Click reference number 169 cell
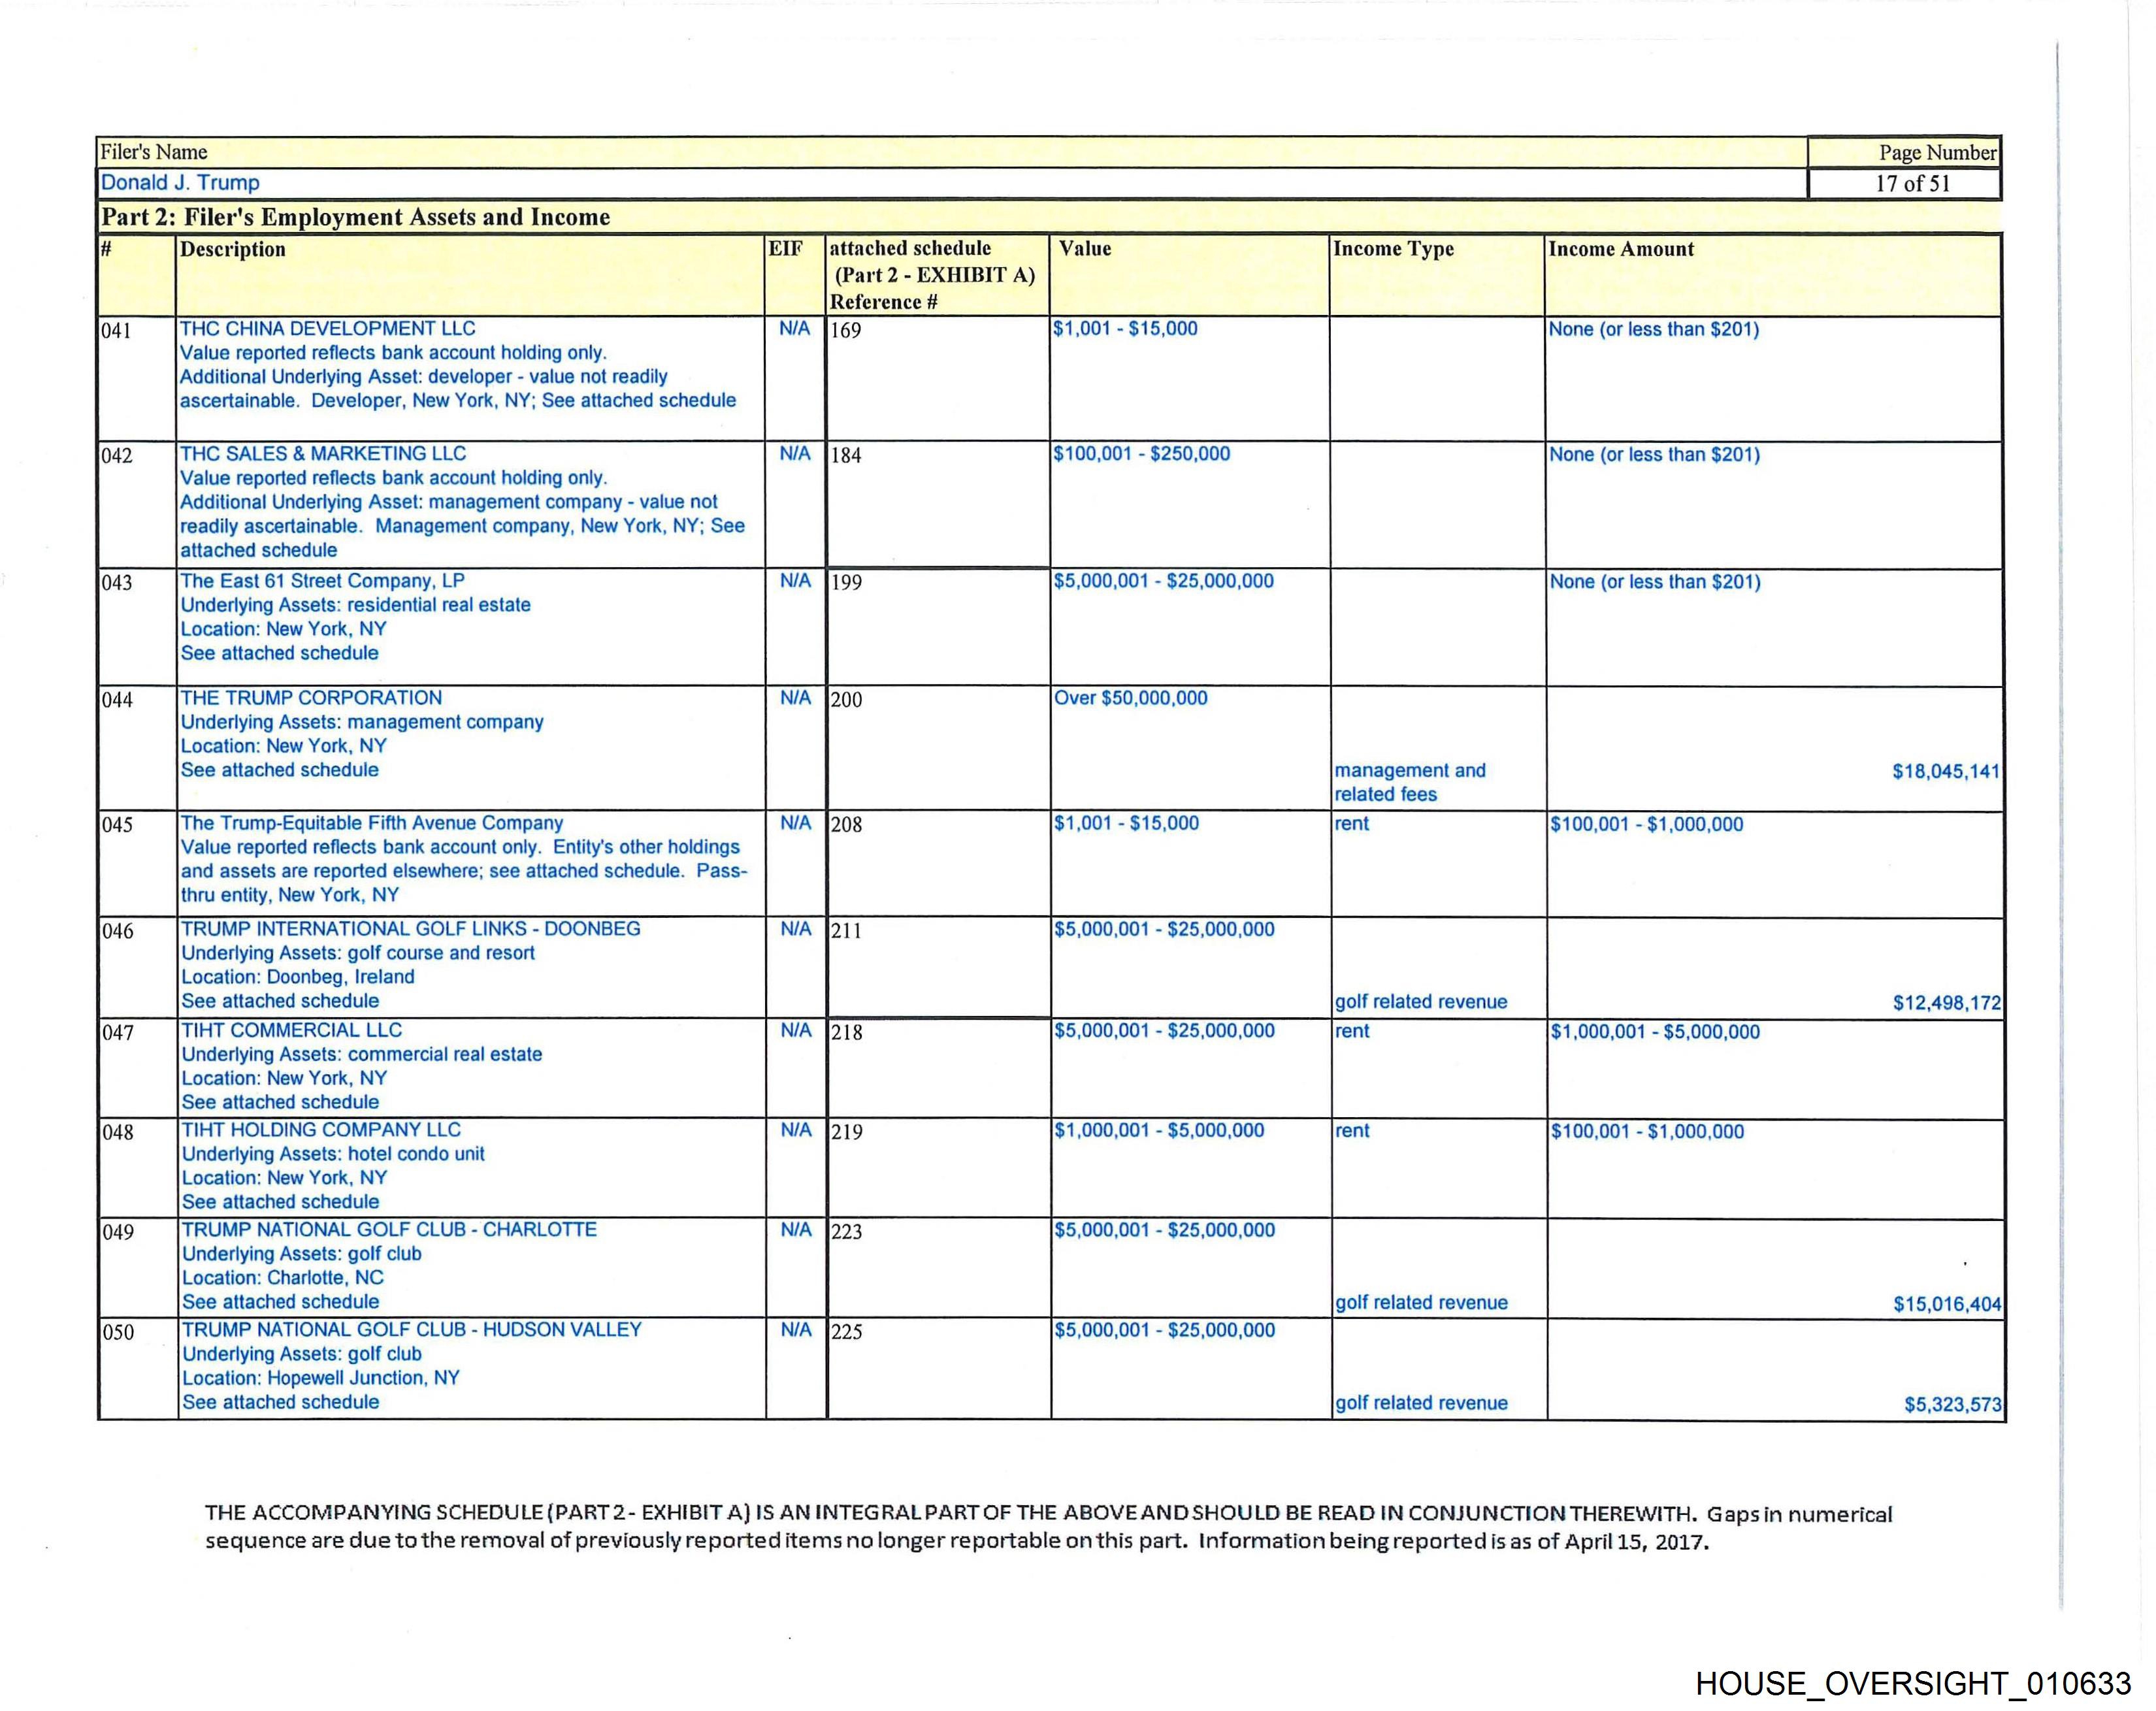Screen dimensions: 2156x1711 pyautogui.click(x=846, y=330)
